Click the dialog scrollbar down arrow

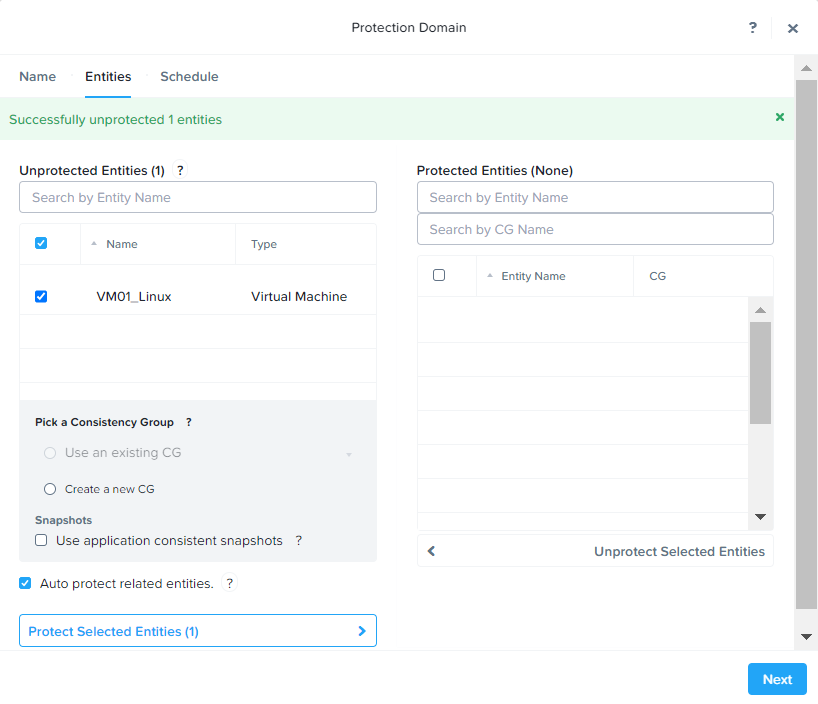point(806,637)
